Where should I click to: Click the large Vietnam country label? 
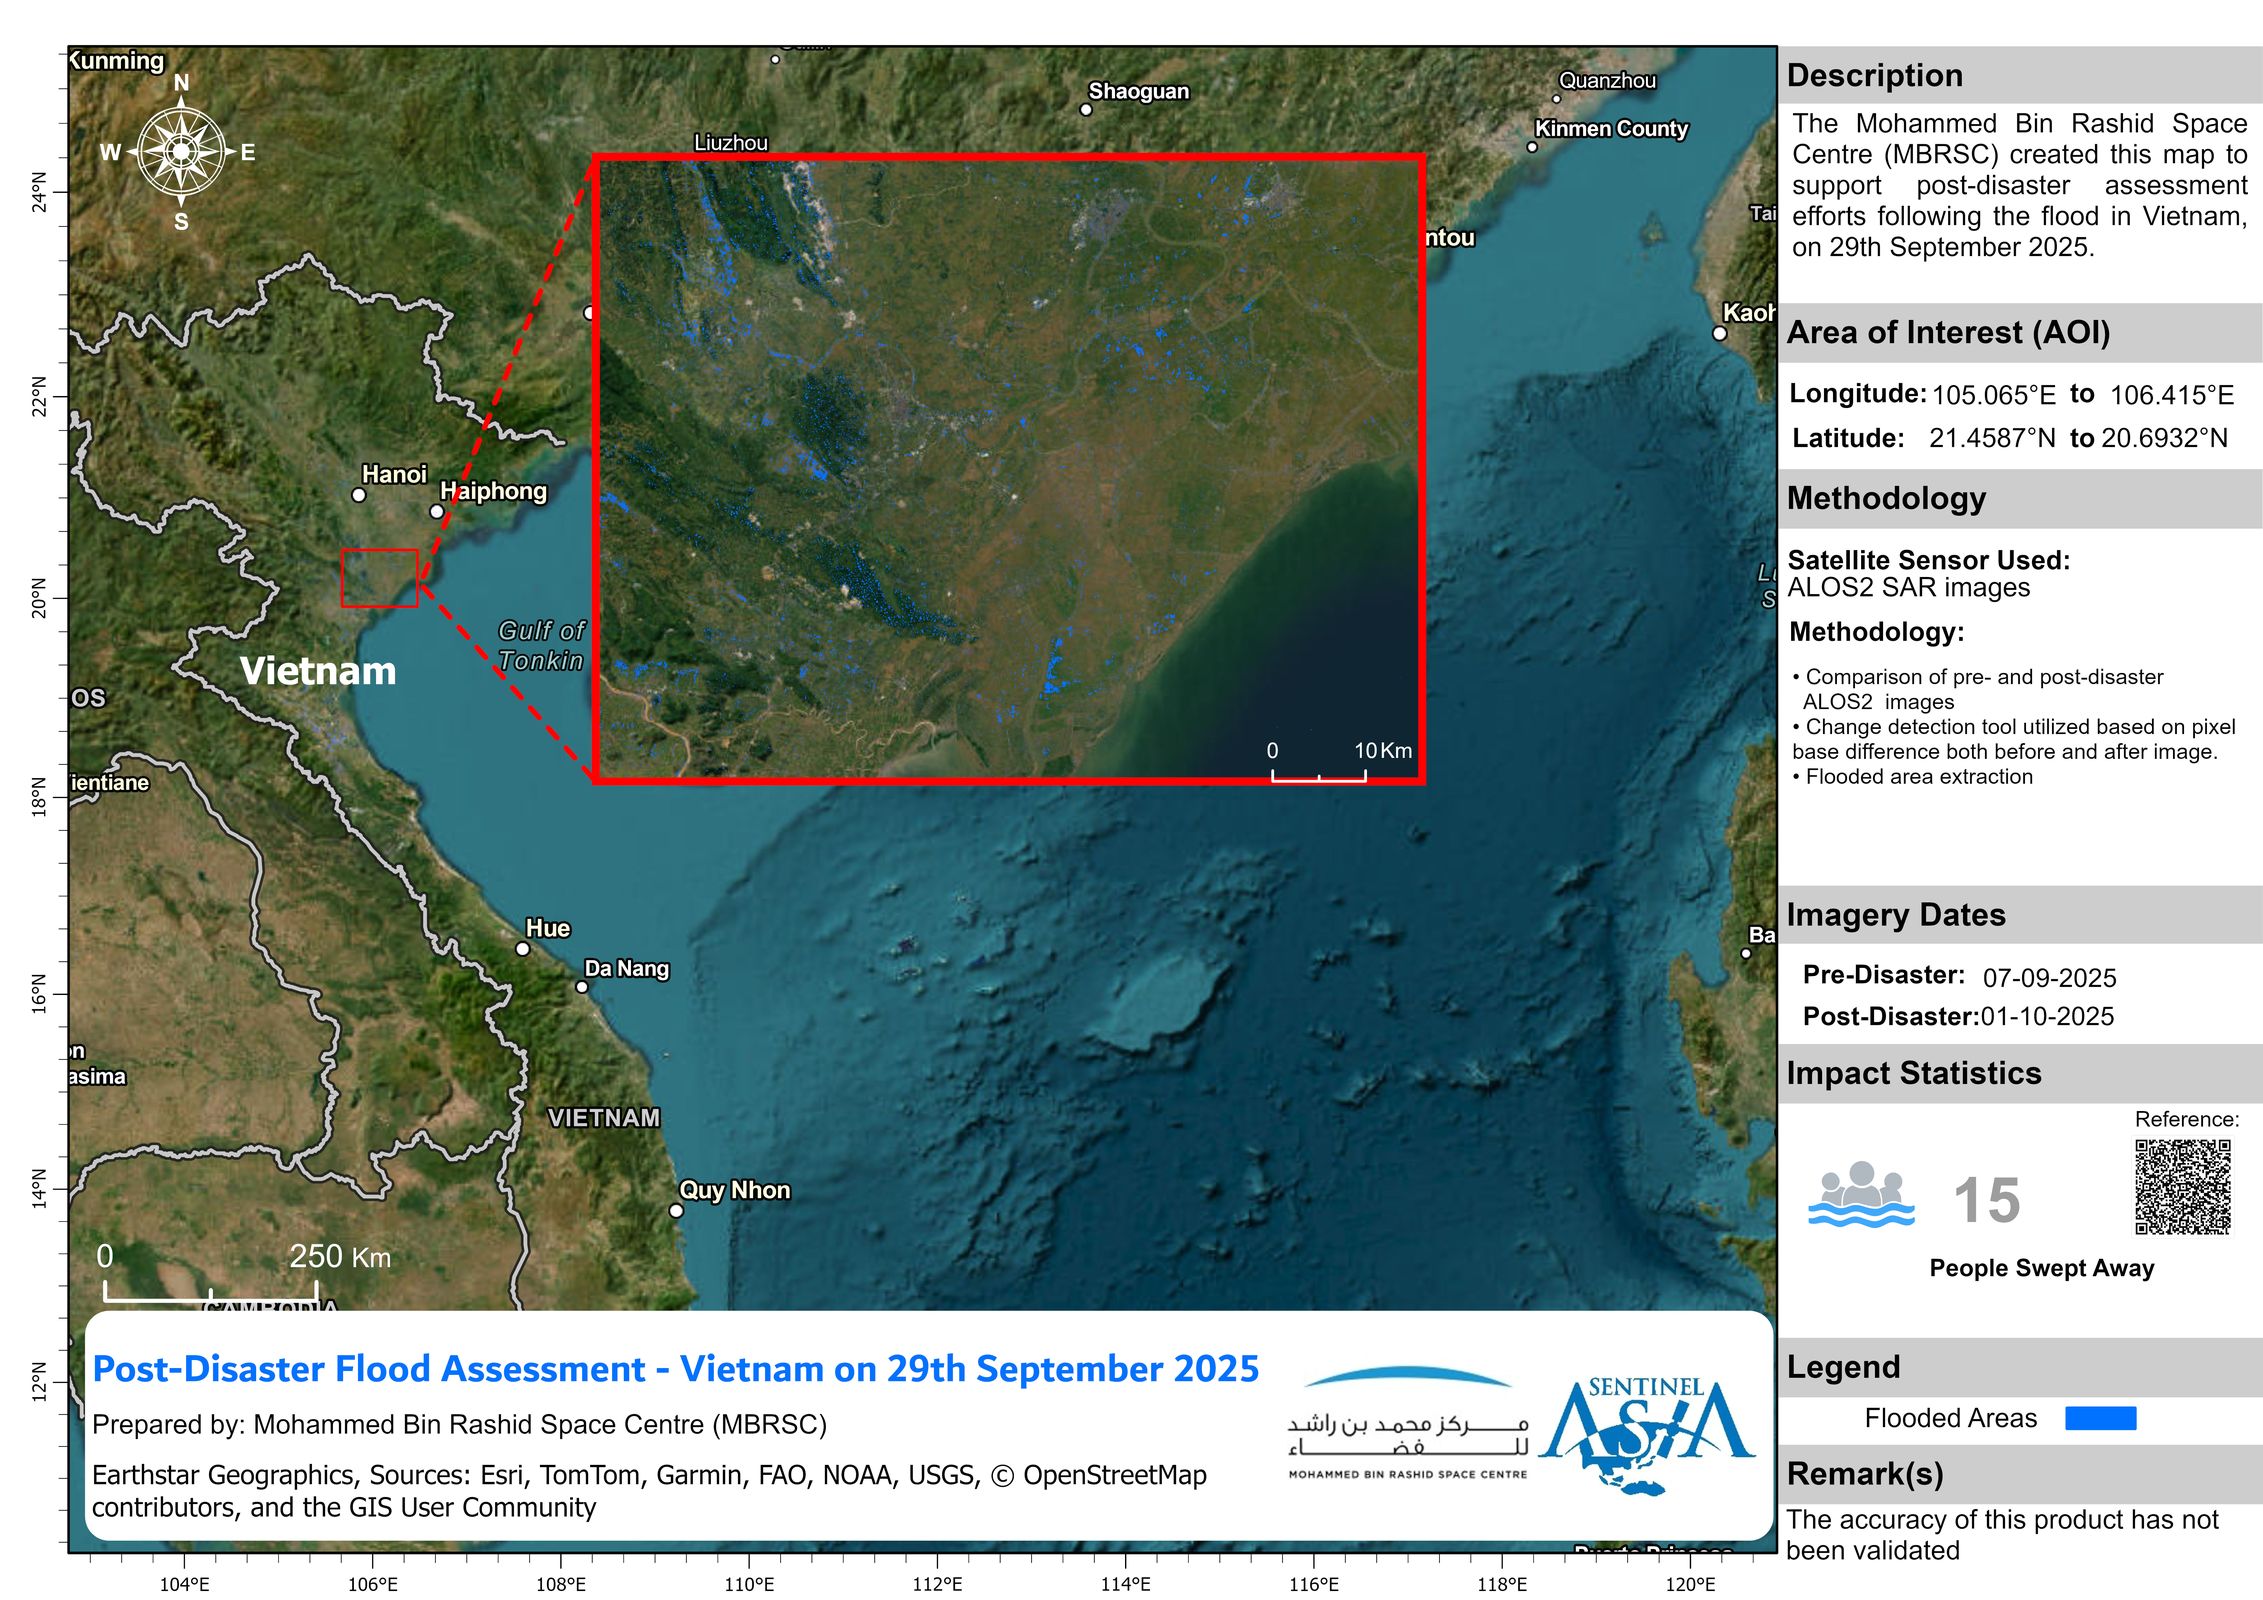[x=318, y=671]
